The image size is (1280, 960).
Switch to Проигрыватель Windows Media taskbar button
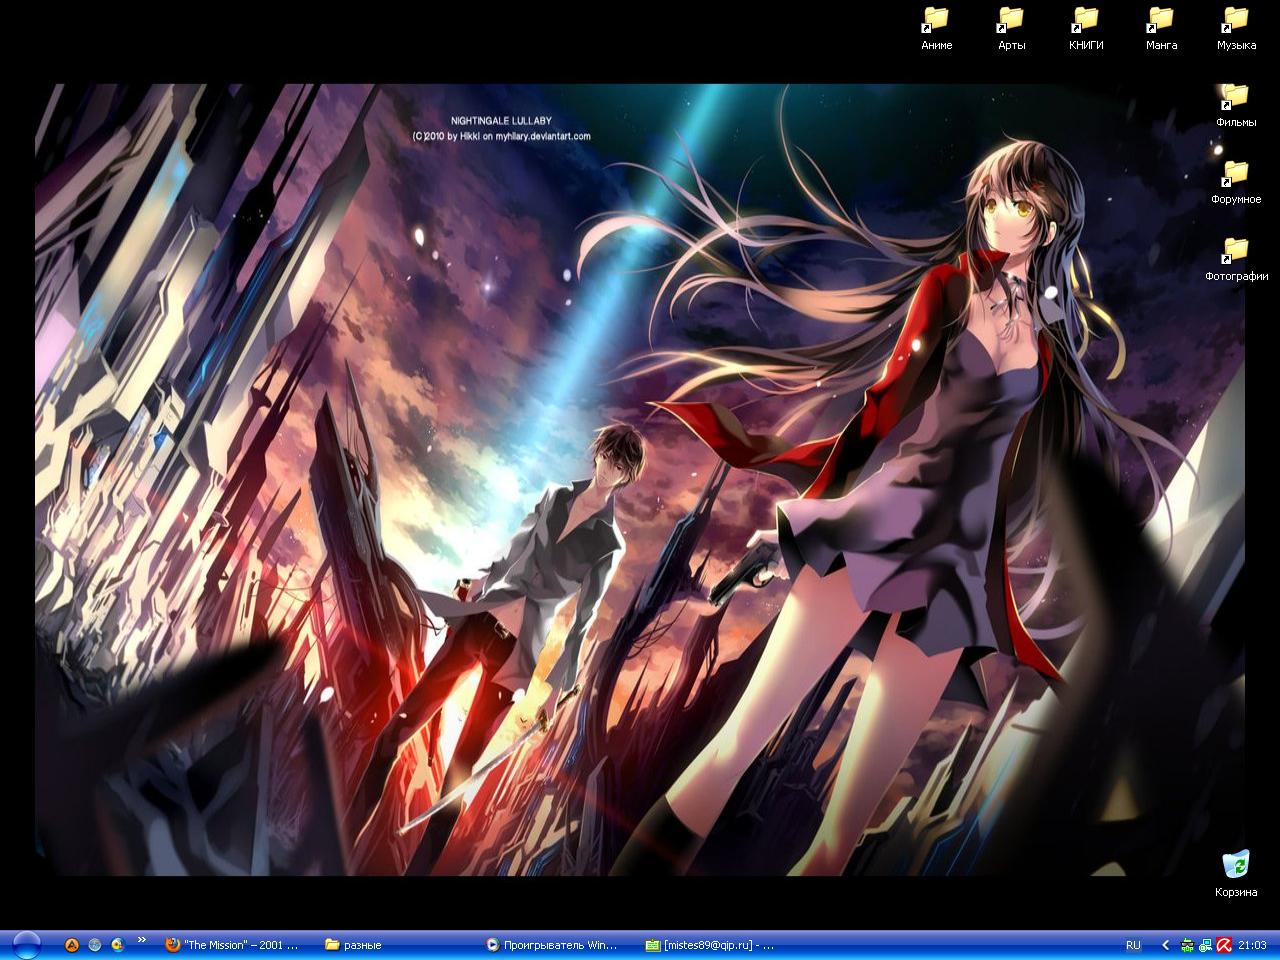tap(553, 945)
